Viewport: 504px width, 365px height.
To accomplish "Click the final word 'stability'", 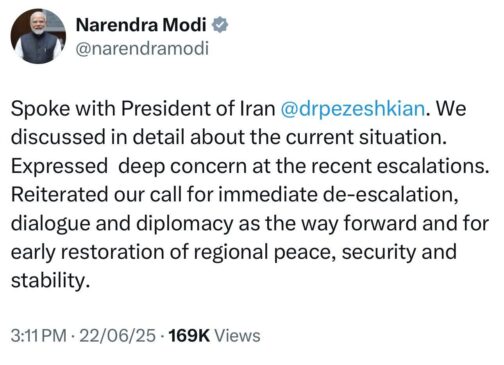I will (48, 281).
